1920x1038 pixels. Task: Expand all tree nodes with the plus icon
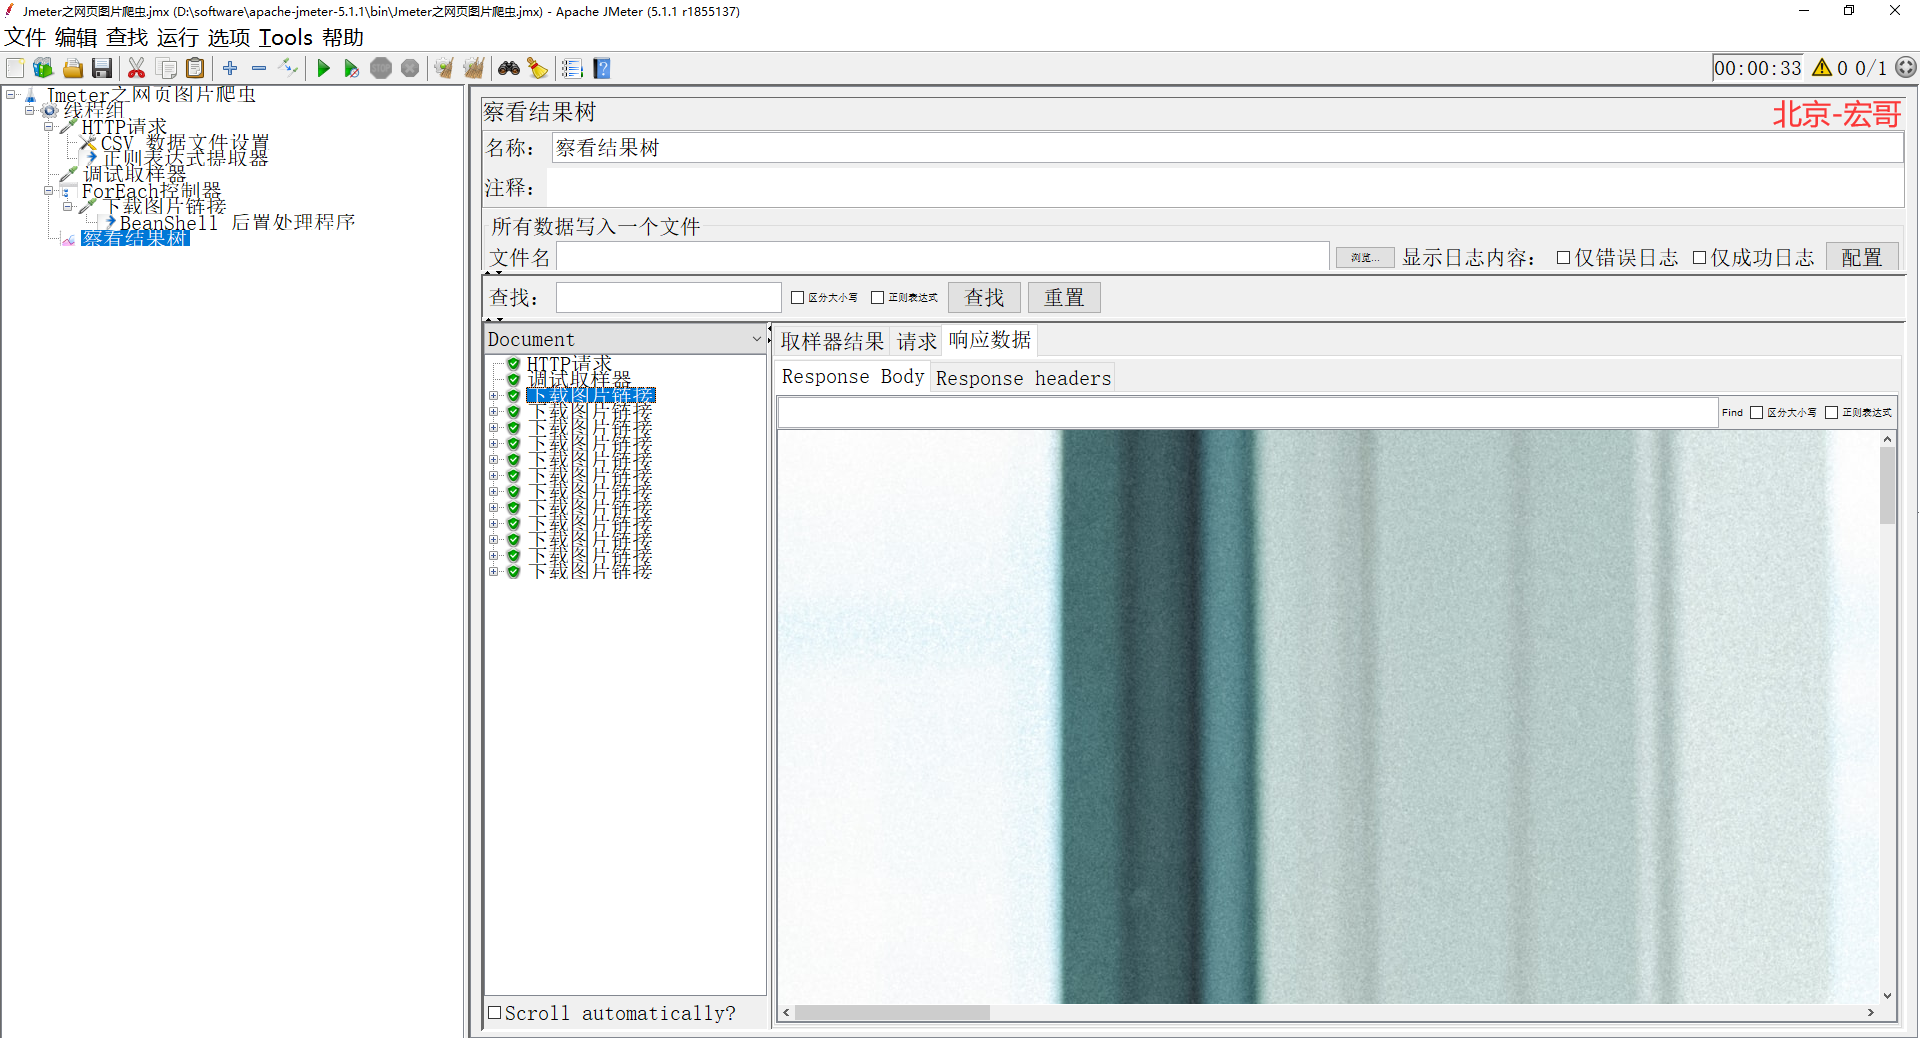(x=230, y=68)
